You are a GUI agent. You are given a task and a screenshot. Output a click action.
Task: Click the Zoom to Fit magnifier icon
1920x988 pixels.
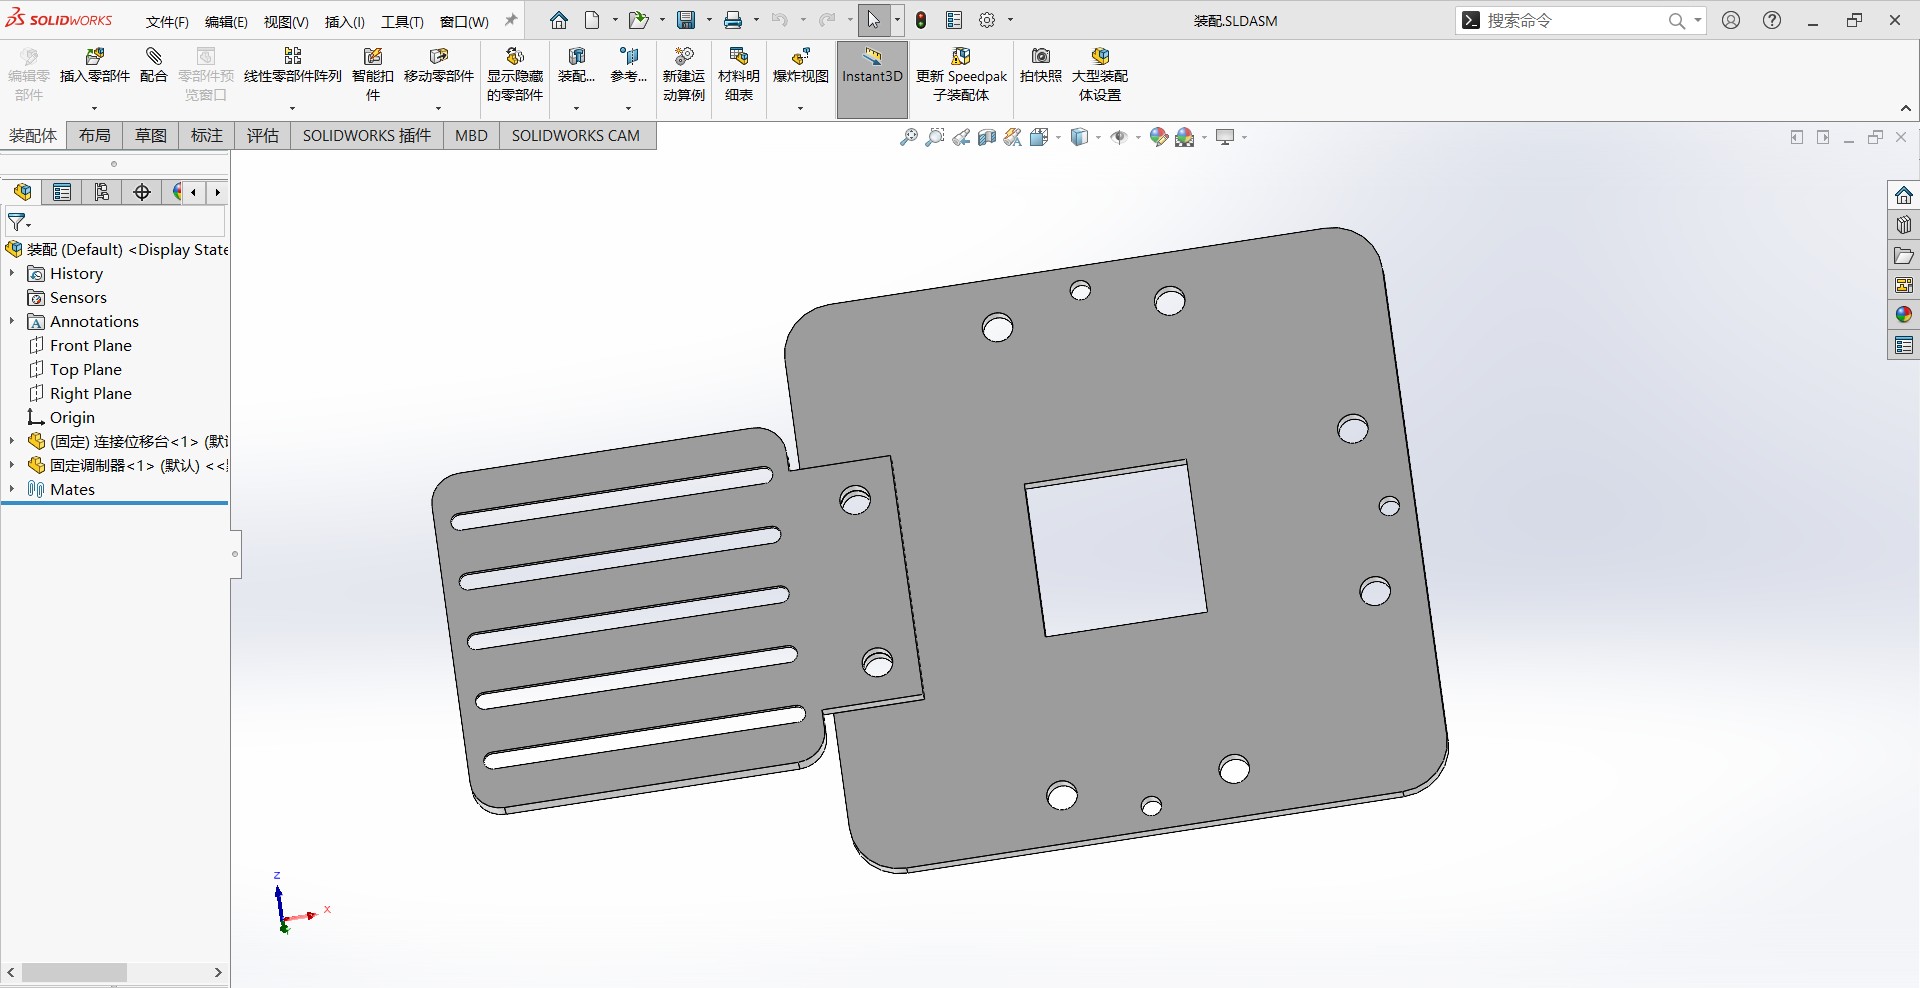click(x=909, y=138)
